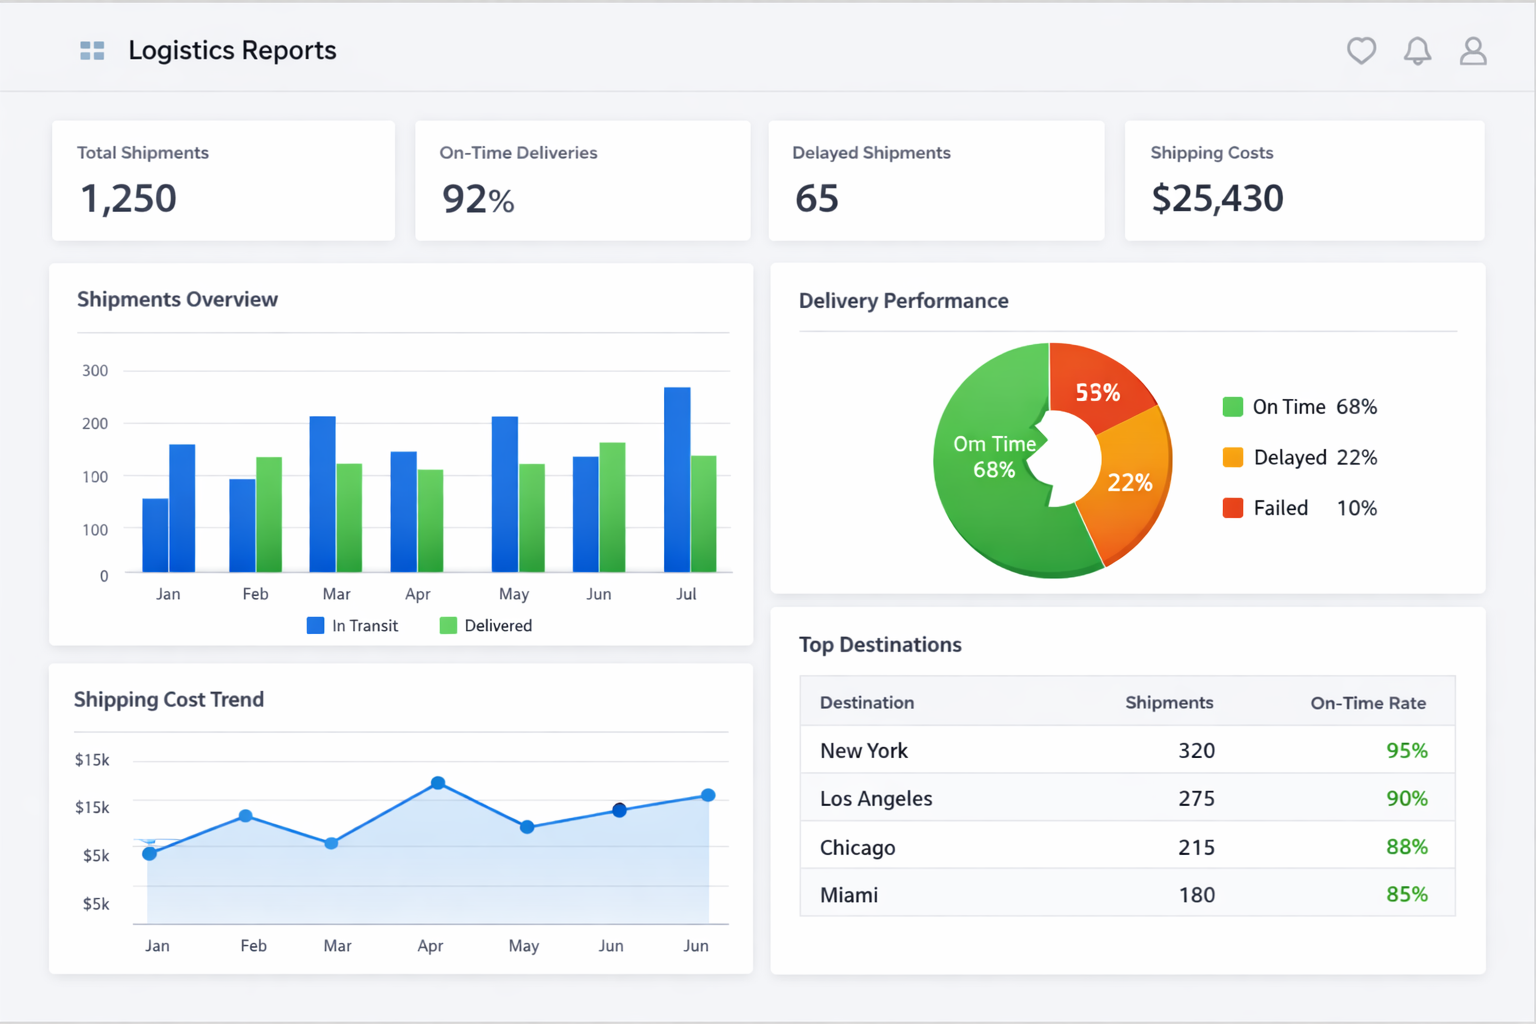Select the In Transit legend marker
This screenshot has width=1536, height=1024.
click(315, 625)
